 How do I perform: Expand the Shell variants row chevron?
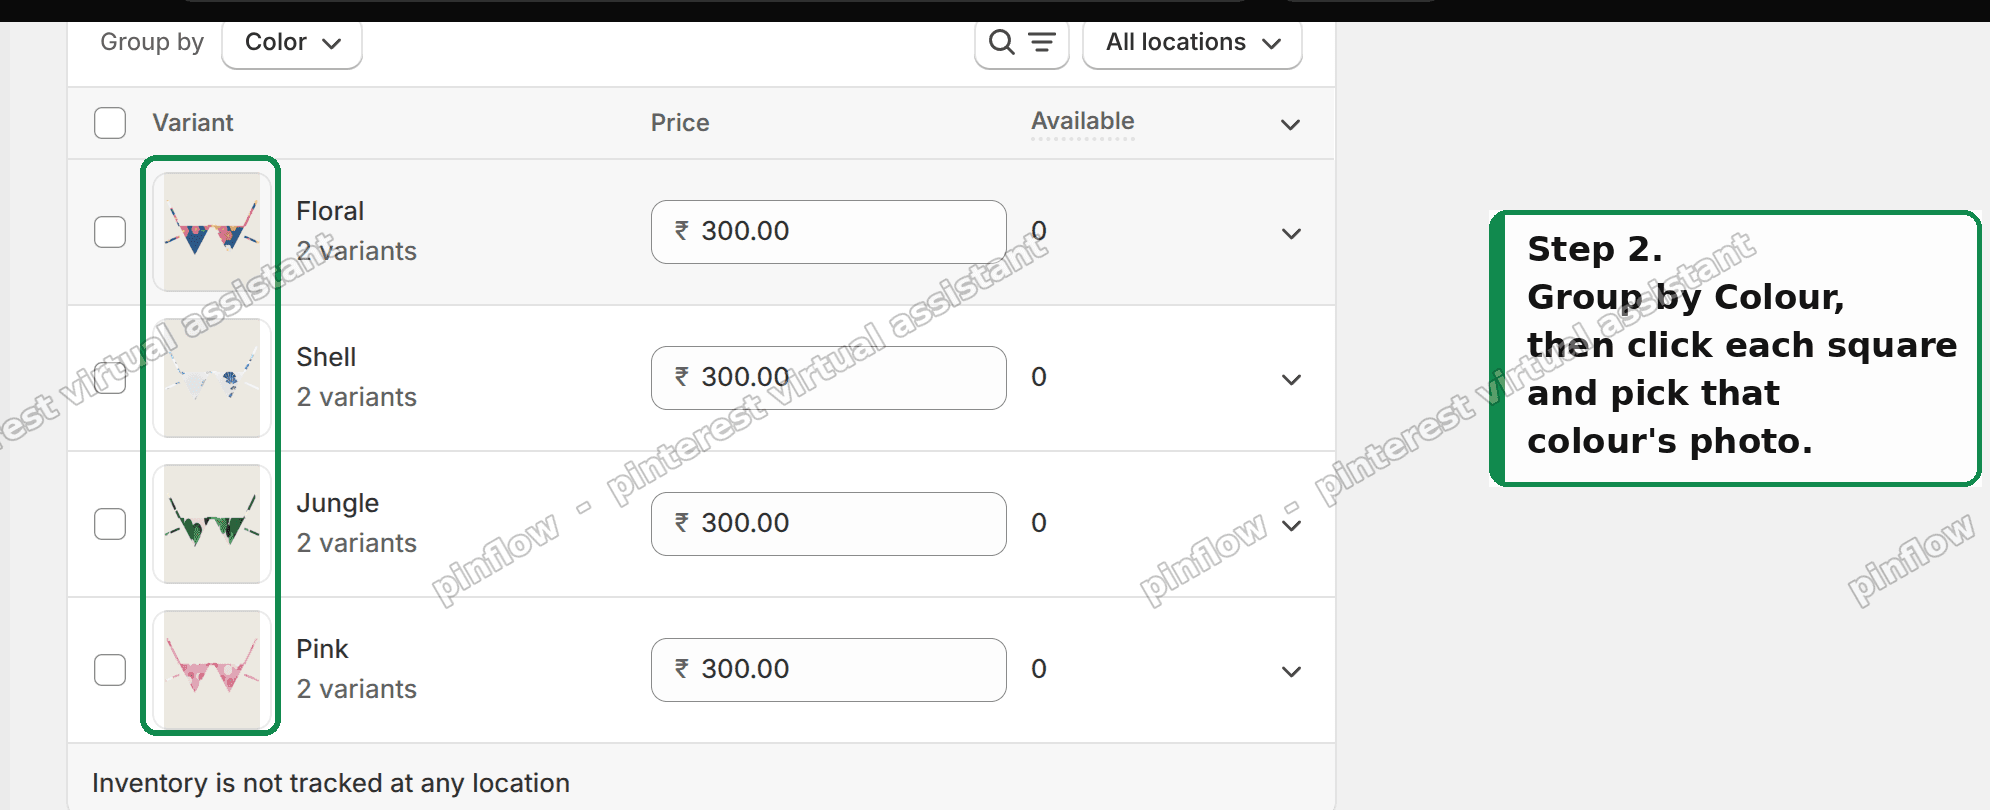[x=1291, y=380]
